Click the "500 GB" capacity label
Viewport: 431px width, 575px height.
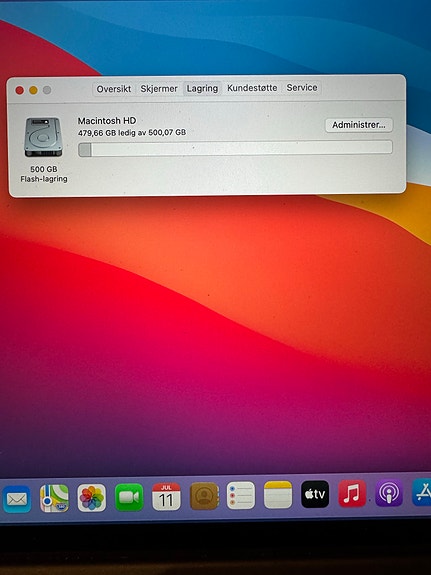[44, 169]
